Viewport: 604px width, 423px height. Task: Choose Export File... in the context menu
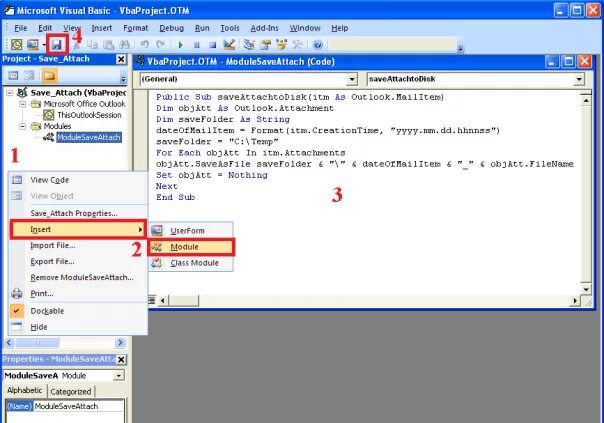coord(78,262)
